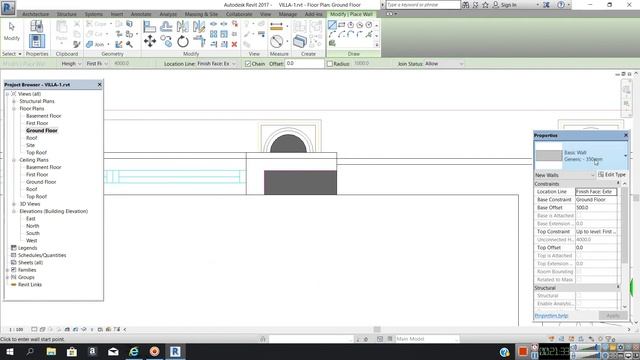Open the Location Line dropdown in options bar

(x=216, y=64)
